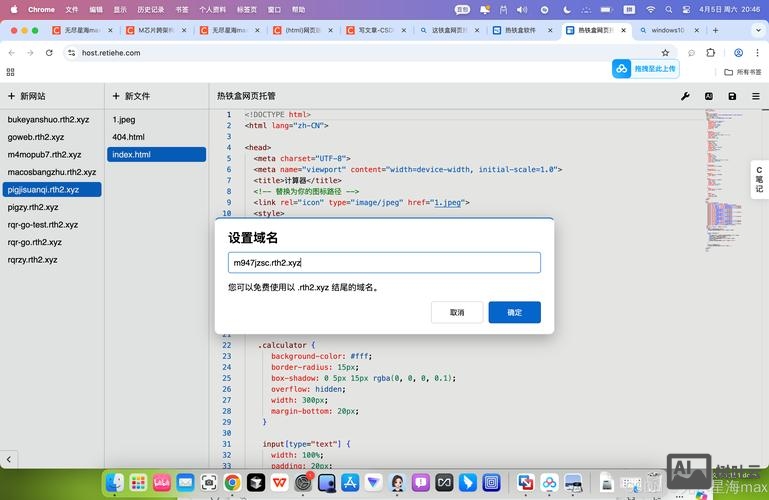Select the bukeyanshuo.rth2.xyz site
The image size is (769, 500).
tap(48, 120)
